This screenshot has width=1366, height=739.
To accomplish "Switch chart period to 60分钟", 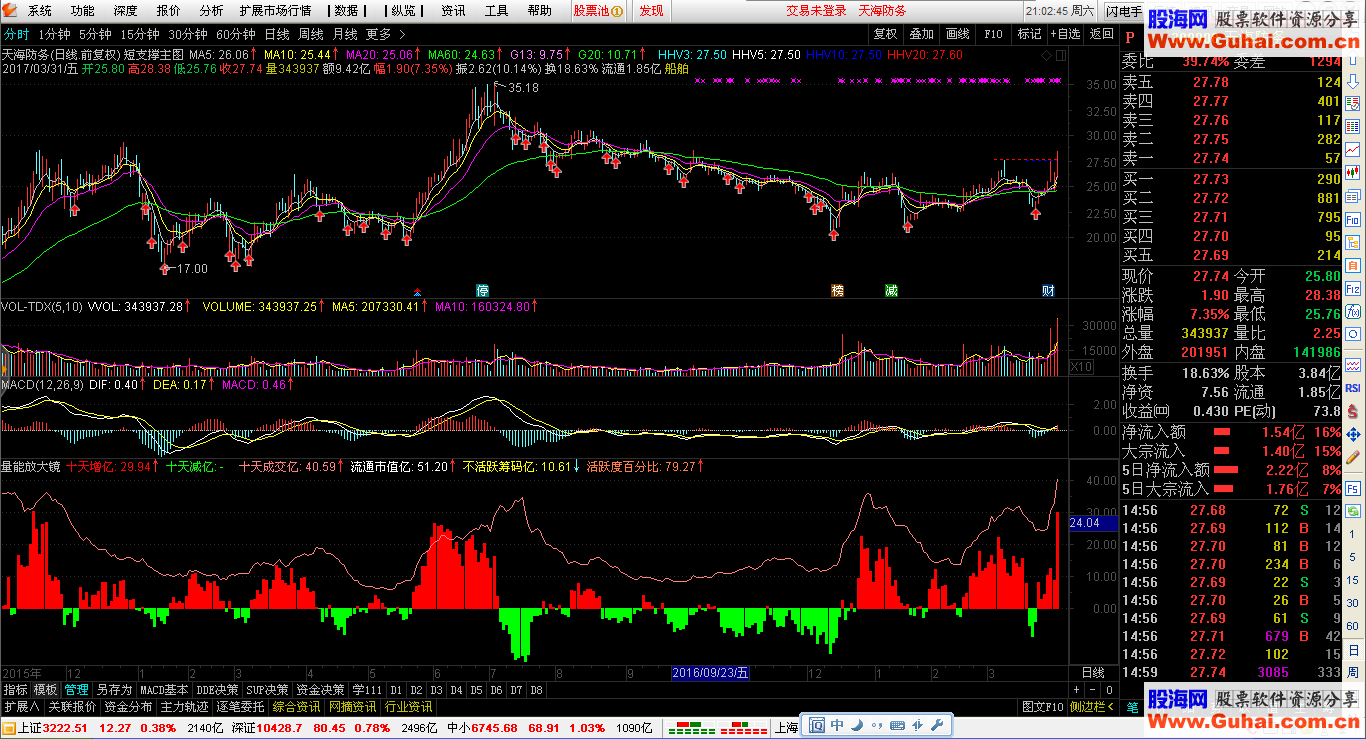I will (236, 33).
